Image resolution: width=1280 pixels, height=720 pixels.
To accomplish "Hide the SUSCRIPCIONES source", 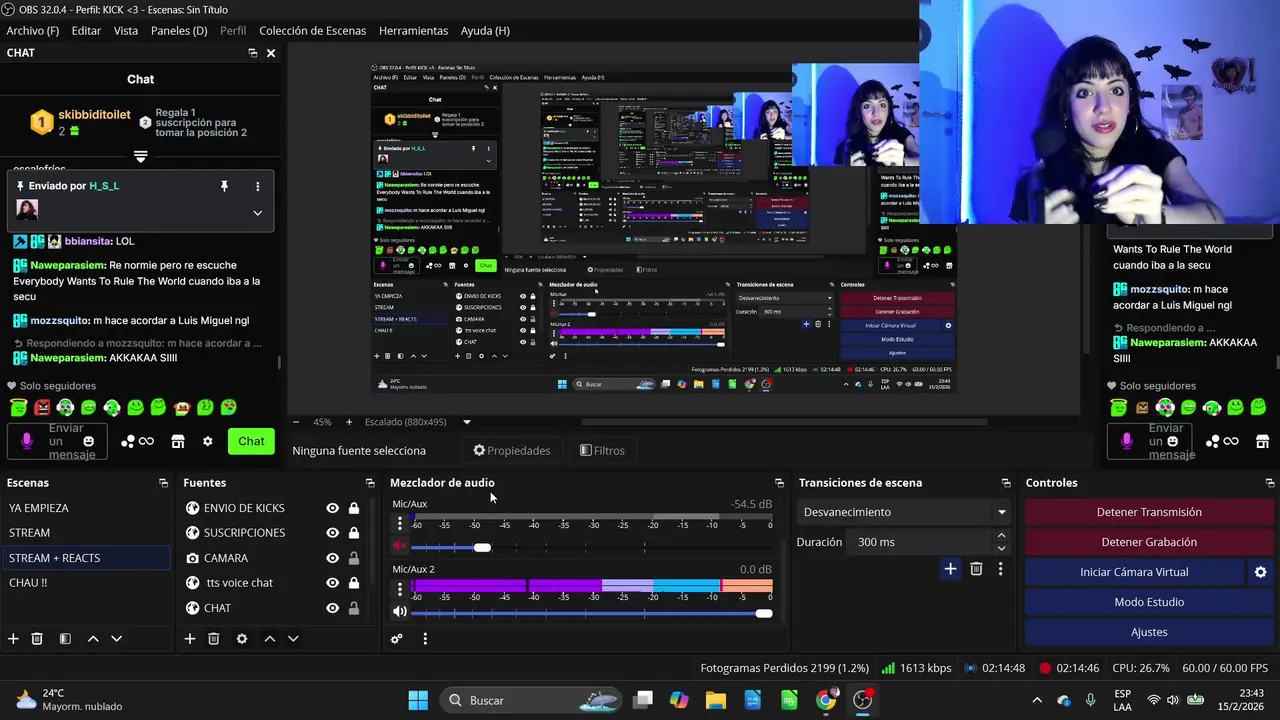I will click(332, 533).
